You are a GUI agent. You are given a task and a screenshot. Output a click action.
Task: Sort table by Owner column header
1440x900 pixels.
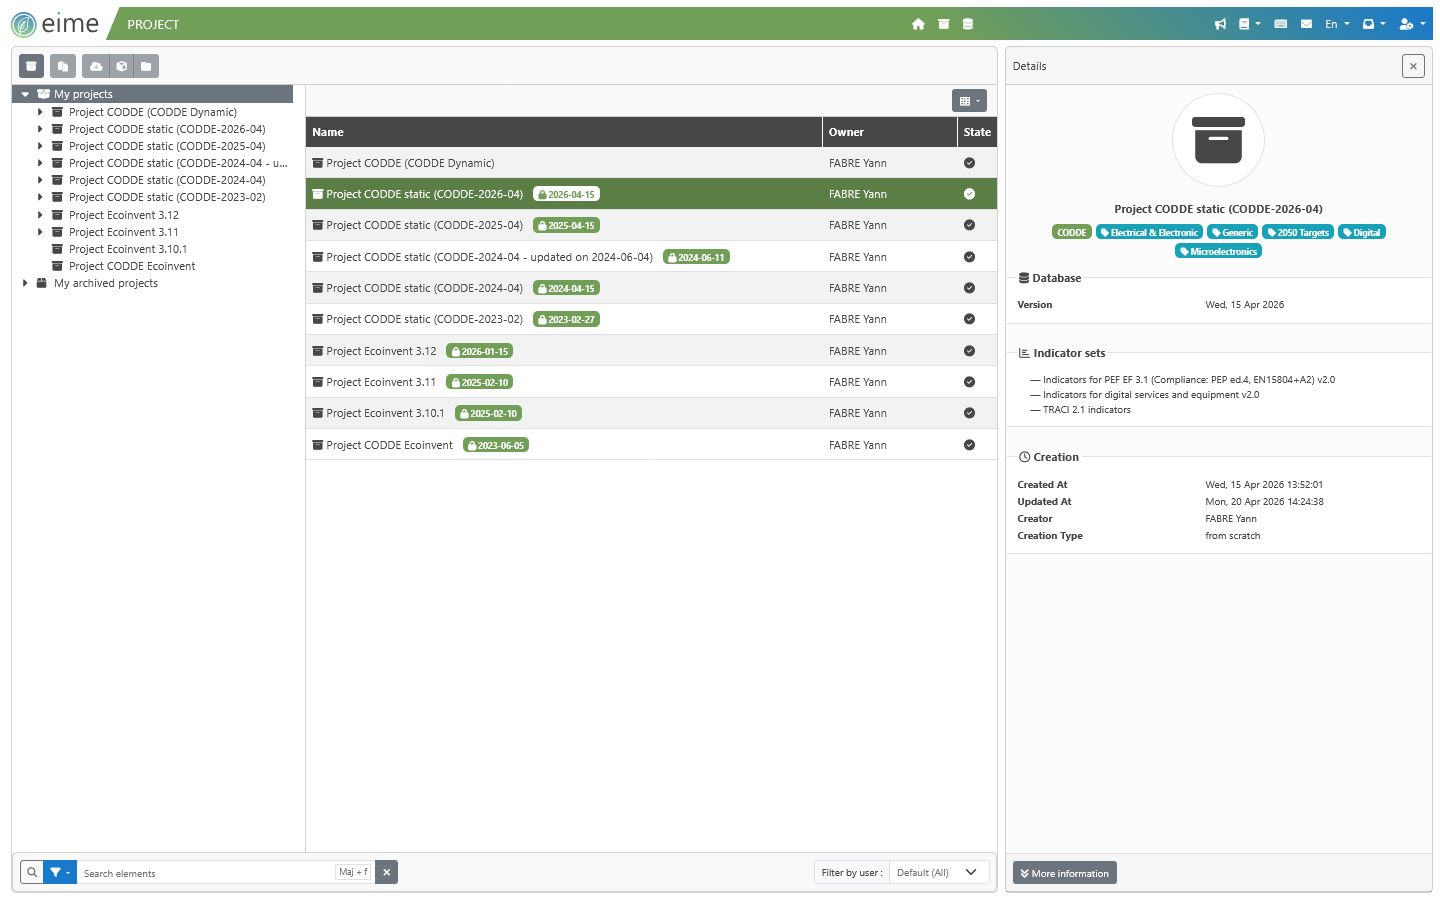click(x=889, y=132)
